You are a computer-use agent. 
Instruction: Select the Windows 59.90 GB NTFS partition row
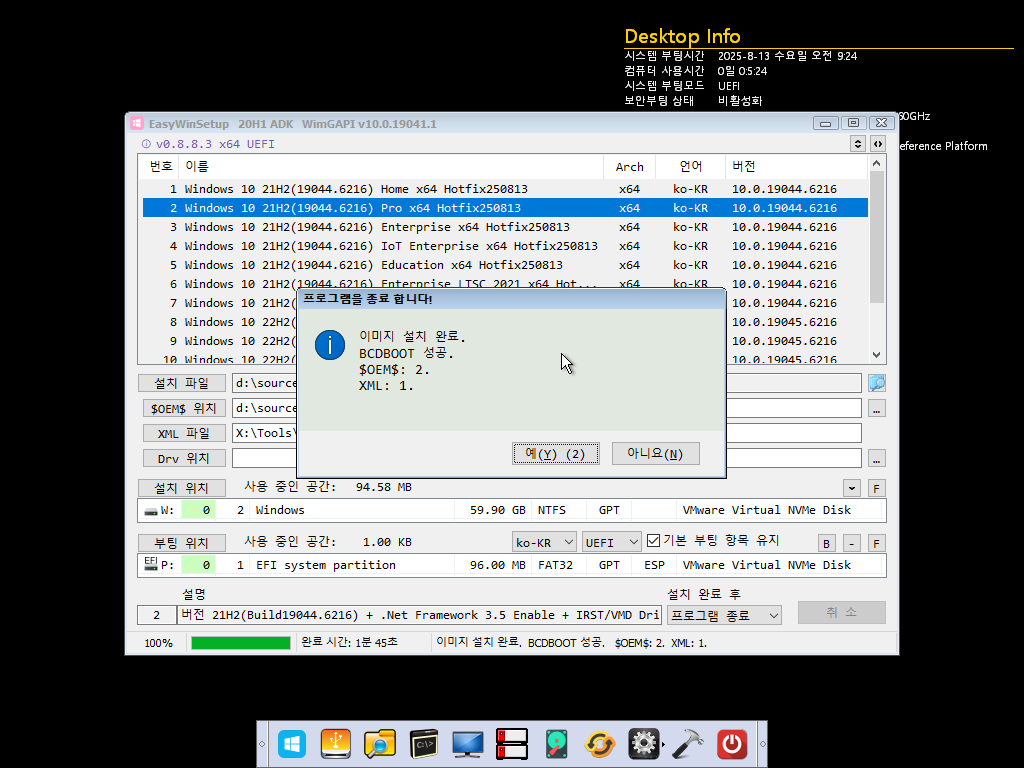click(x=511, y=510)
